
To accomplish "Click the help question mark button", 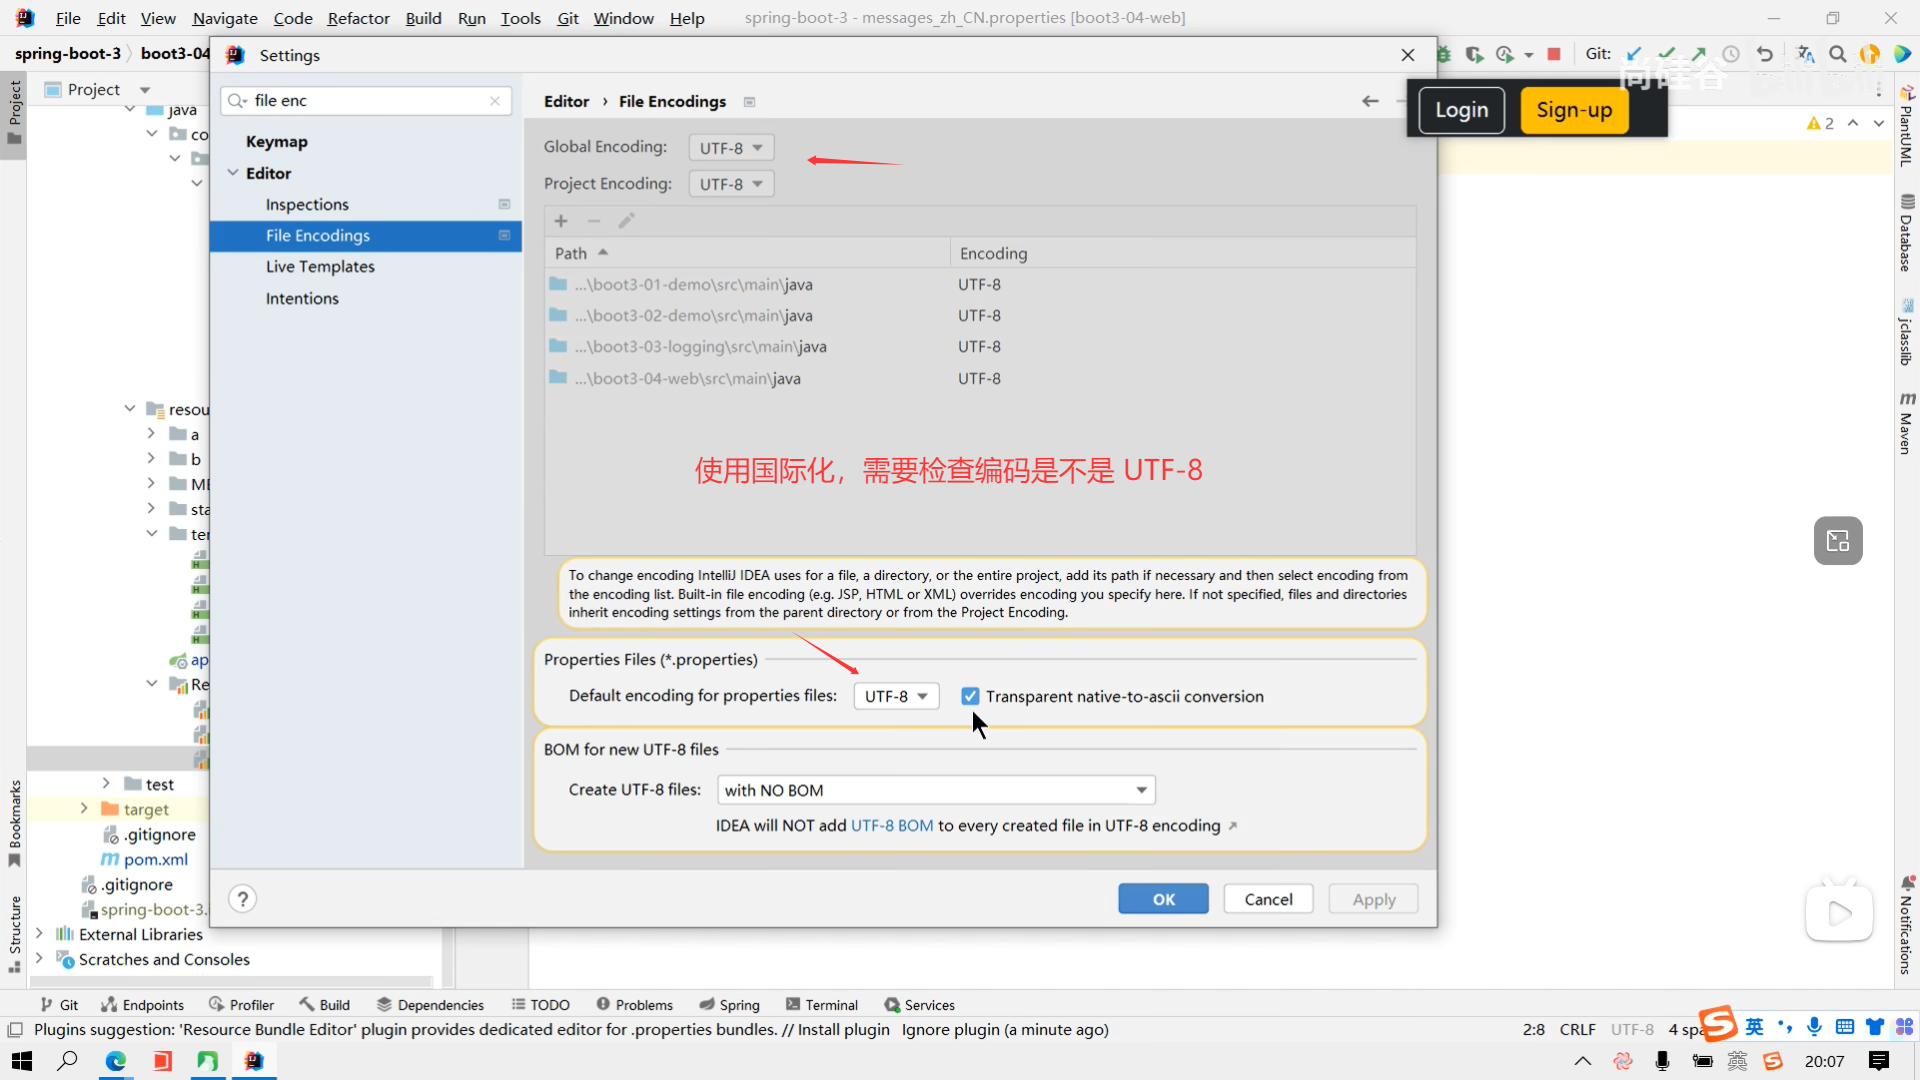I will [x=242, y=899].
